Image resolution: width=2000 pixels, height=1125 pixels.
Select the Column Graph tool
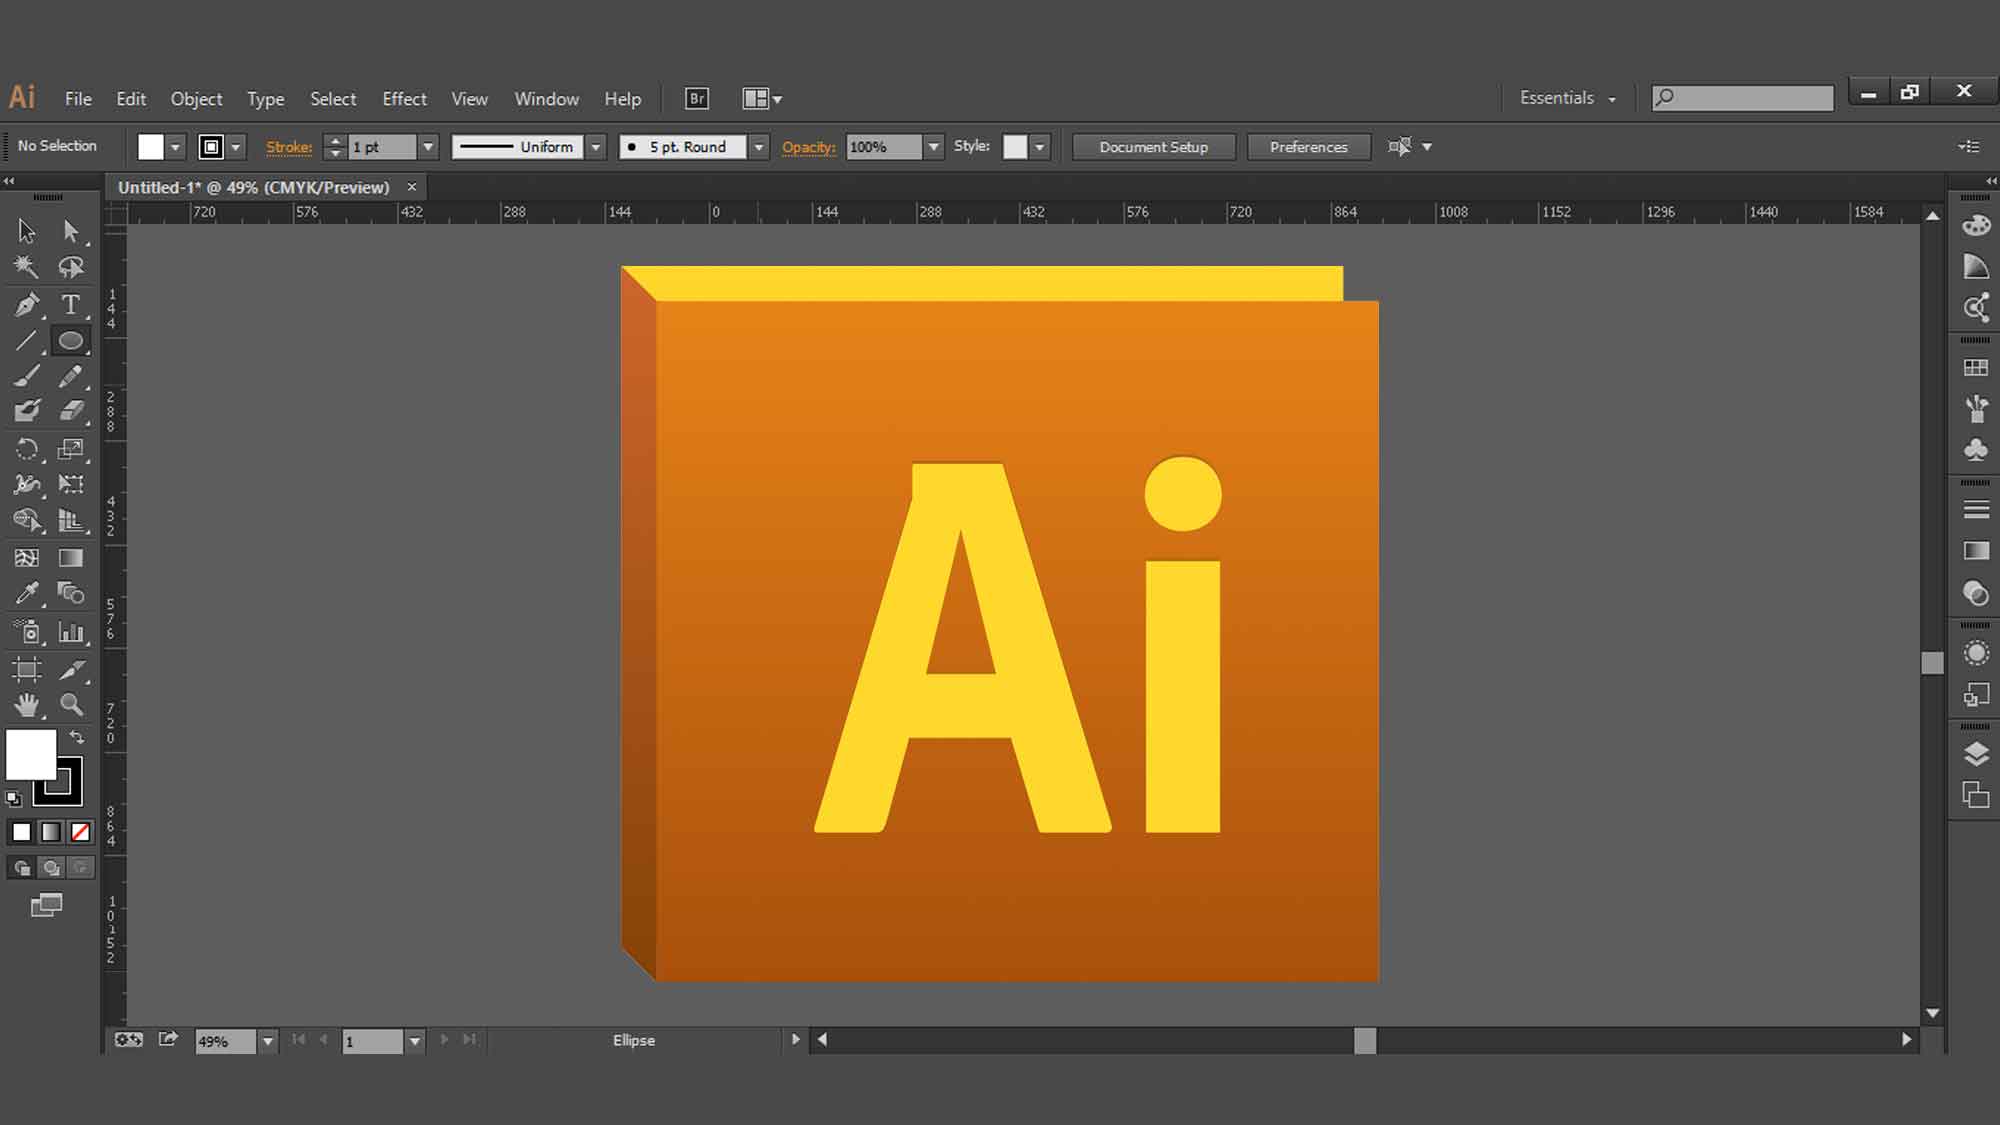[71, 632]
